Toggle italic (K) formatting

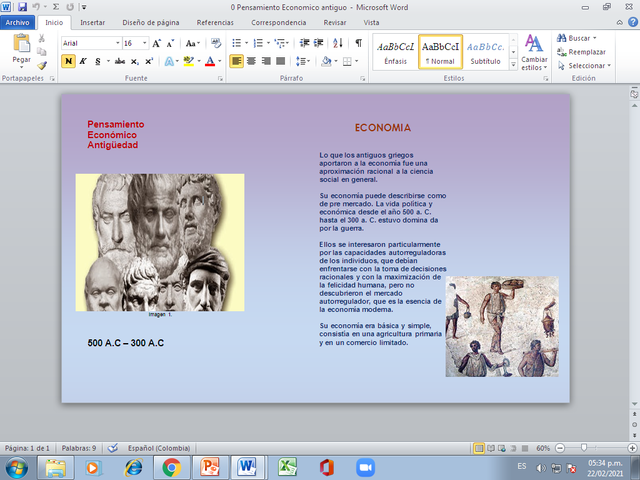pos(83,62)
